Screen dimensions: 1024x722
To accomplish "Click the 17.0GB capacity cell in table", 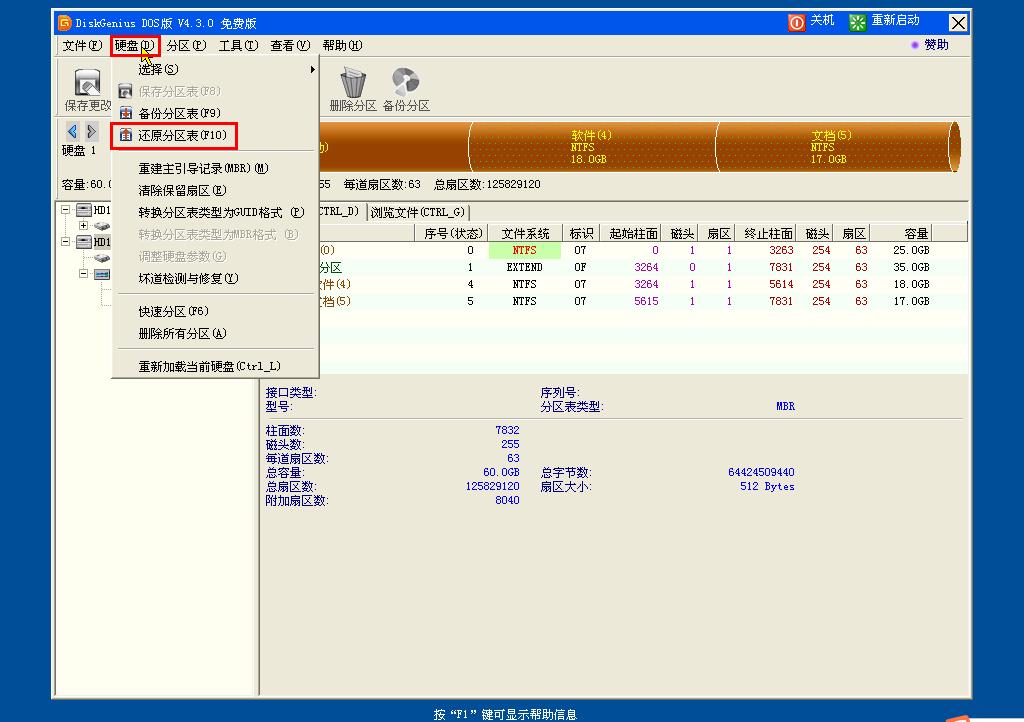I will click(911, 301).
